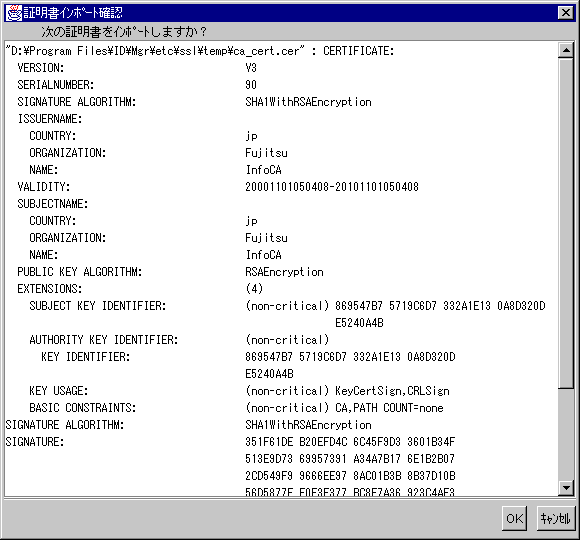
Task: Click the キャンセル cancel button
Action: point(556,518)
